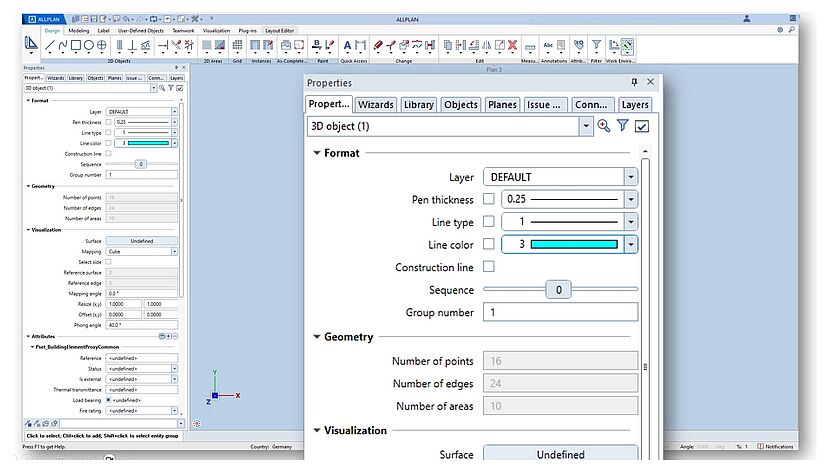Image resolution: width=830 pixels, height=466 pixels.
Task: Open the 3D object selection dropdown in enlarged panel
Action: [x=586, y=126]
